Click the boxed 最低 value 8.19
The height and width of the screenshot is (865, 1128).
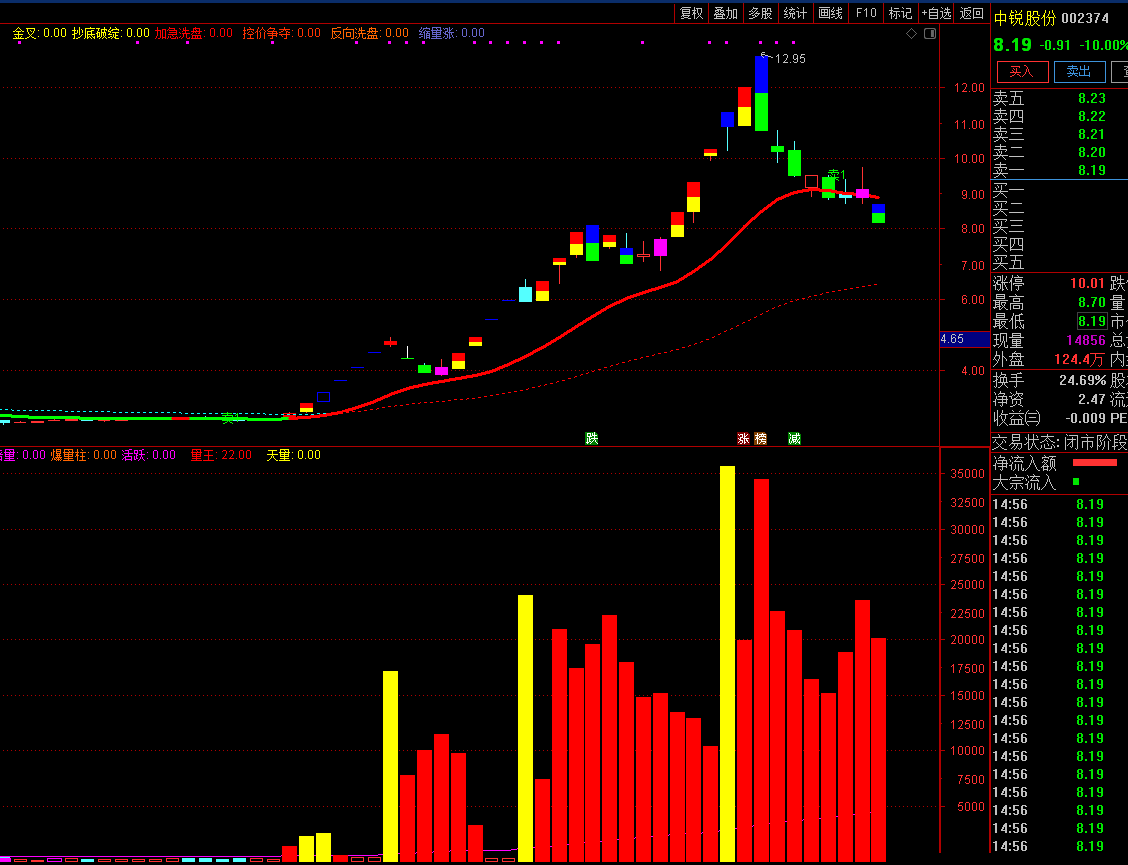click(x=1091, y=321)
